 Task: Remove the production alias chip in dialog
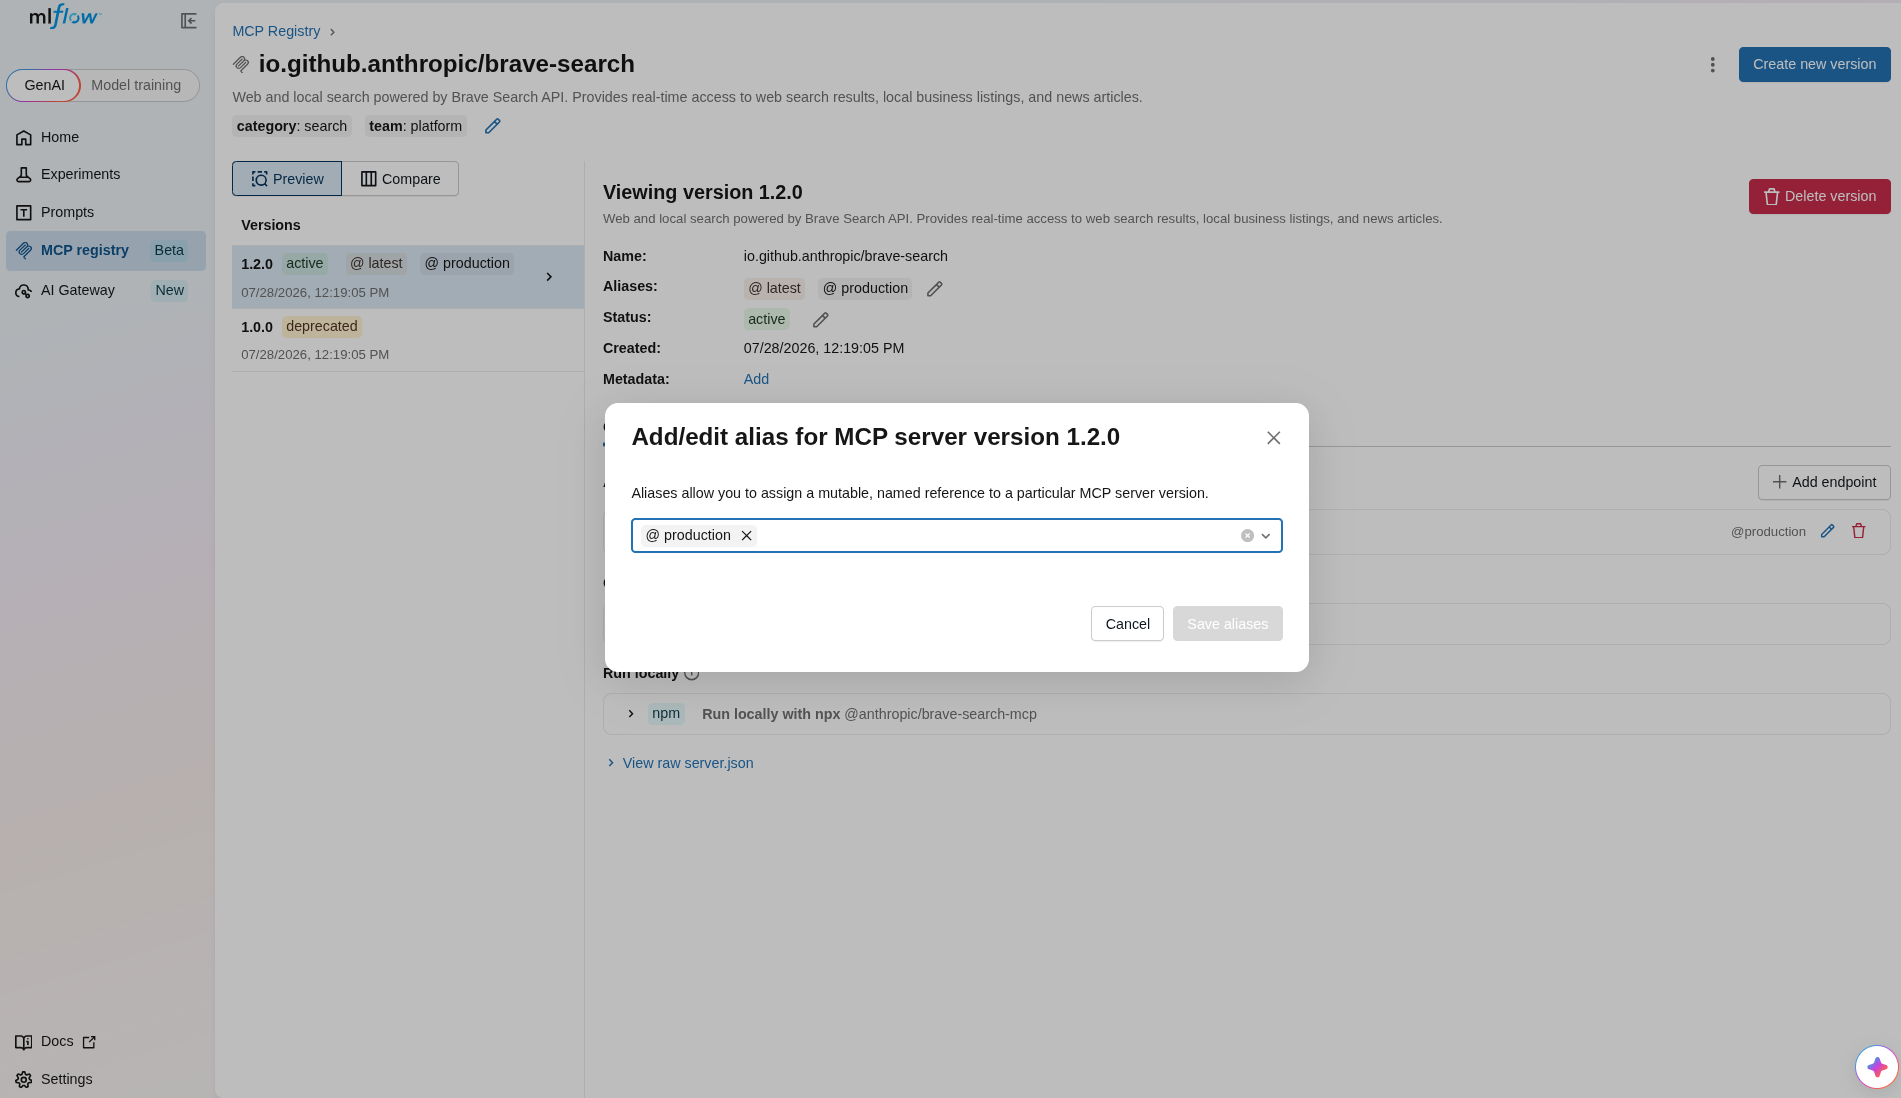tap(746, 536)
